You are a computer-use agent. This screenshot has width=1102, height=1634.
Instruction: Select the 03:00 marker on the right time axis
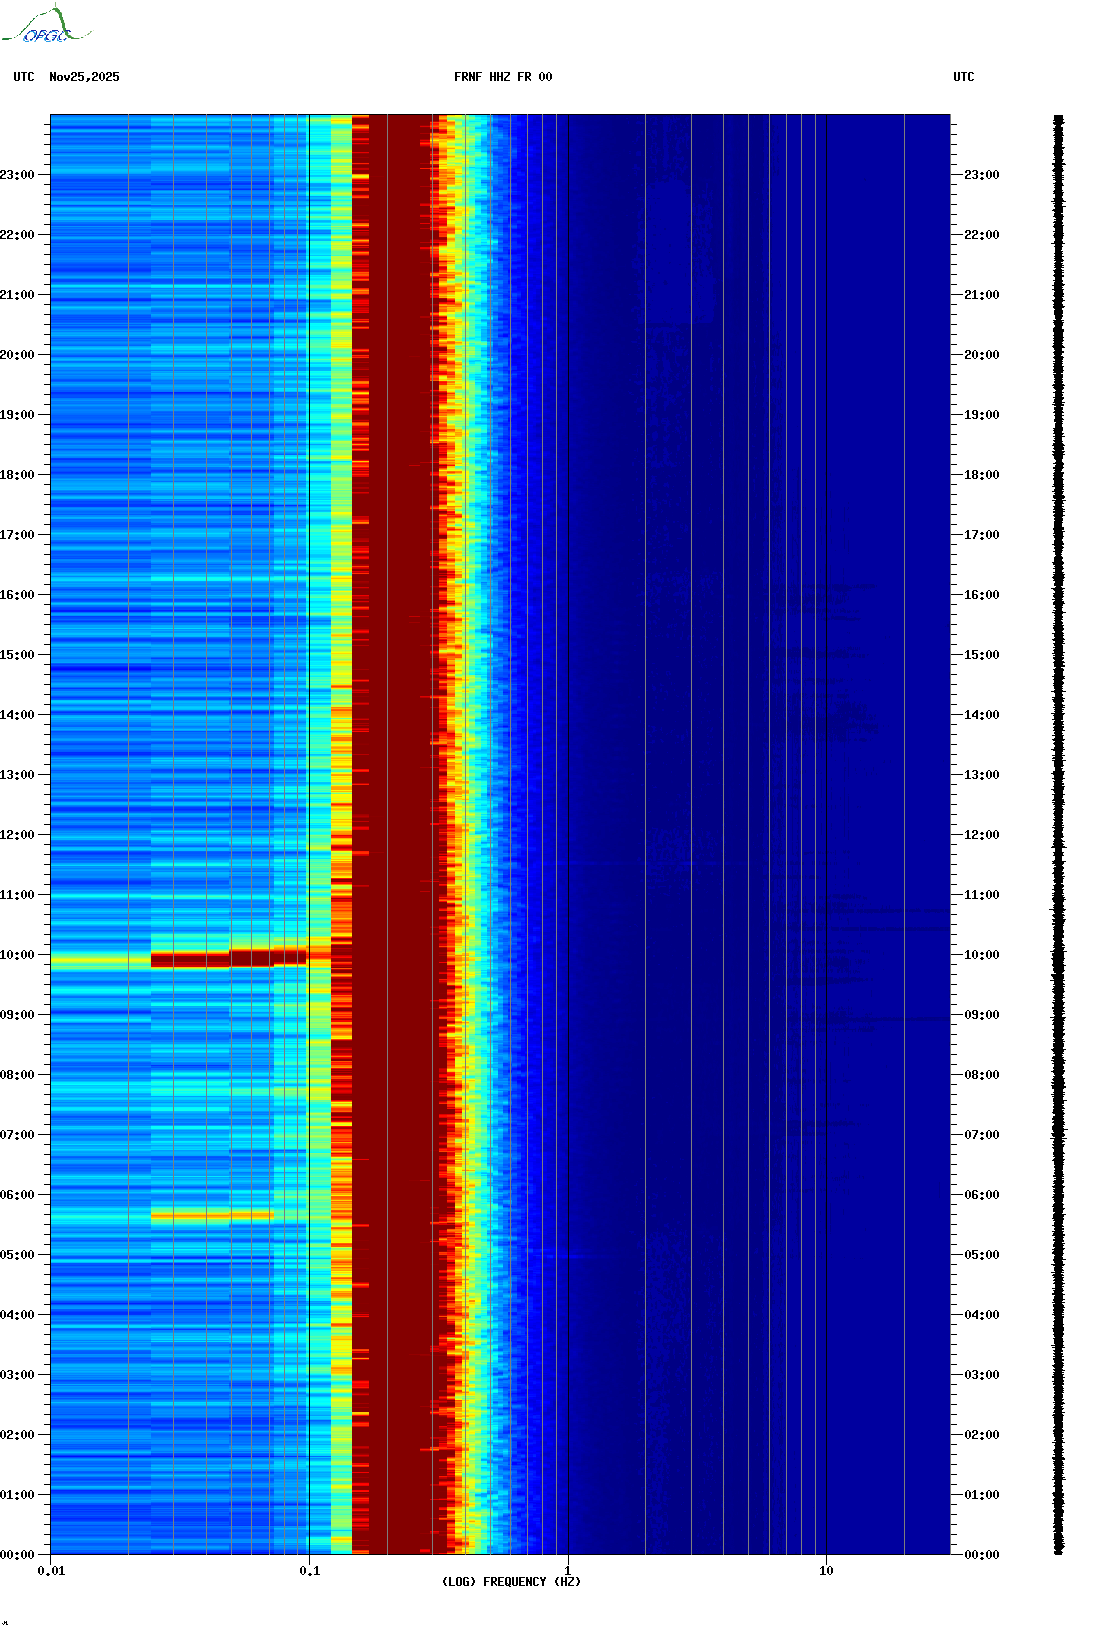tap(981, 1375)
